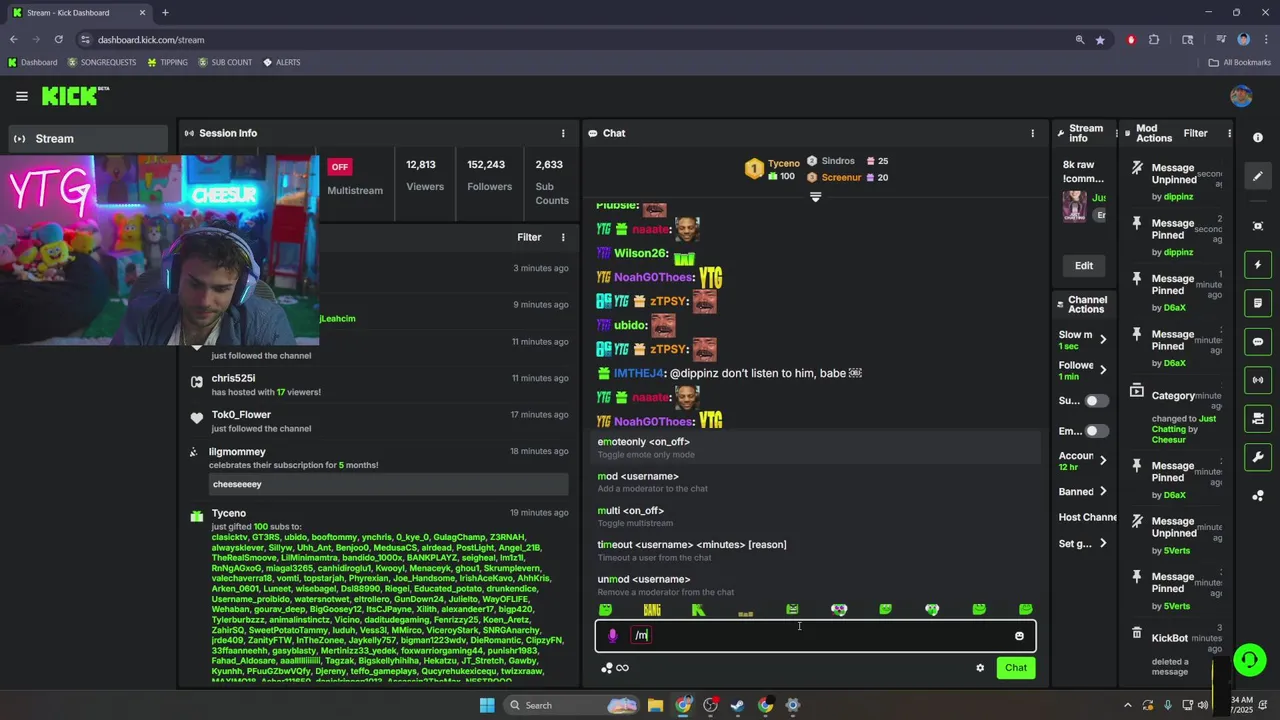Open the Session Info three-dot menu
1280x720 pixels.
pos(563,133)
